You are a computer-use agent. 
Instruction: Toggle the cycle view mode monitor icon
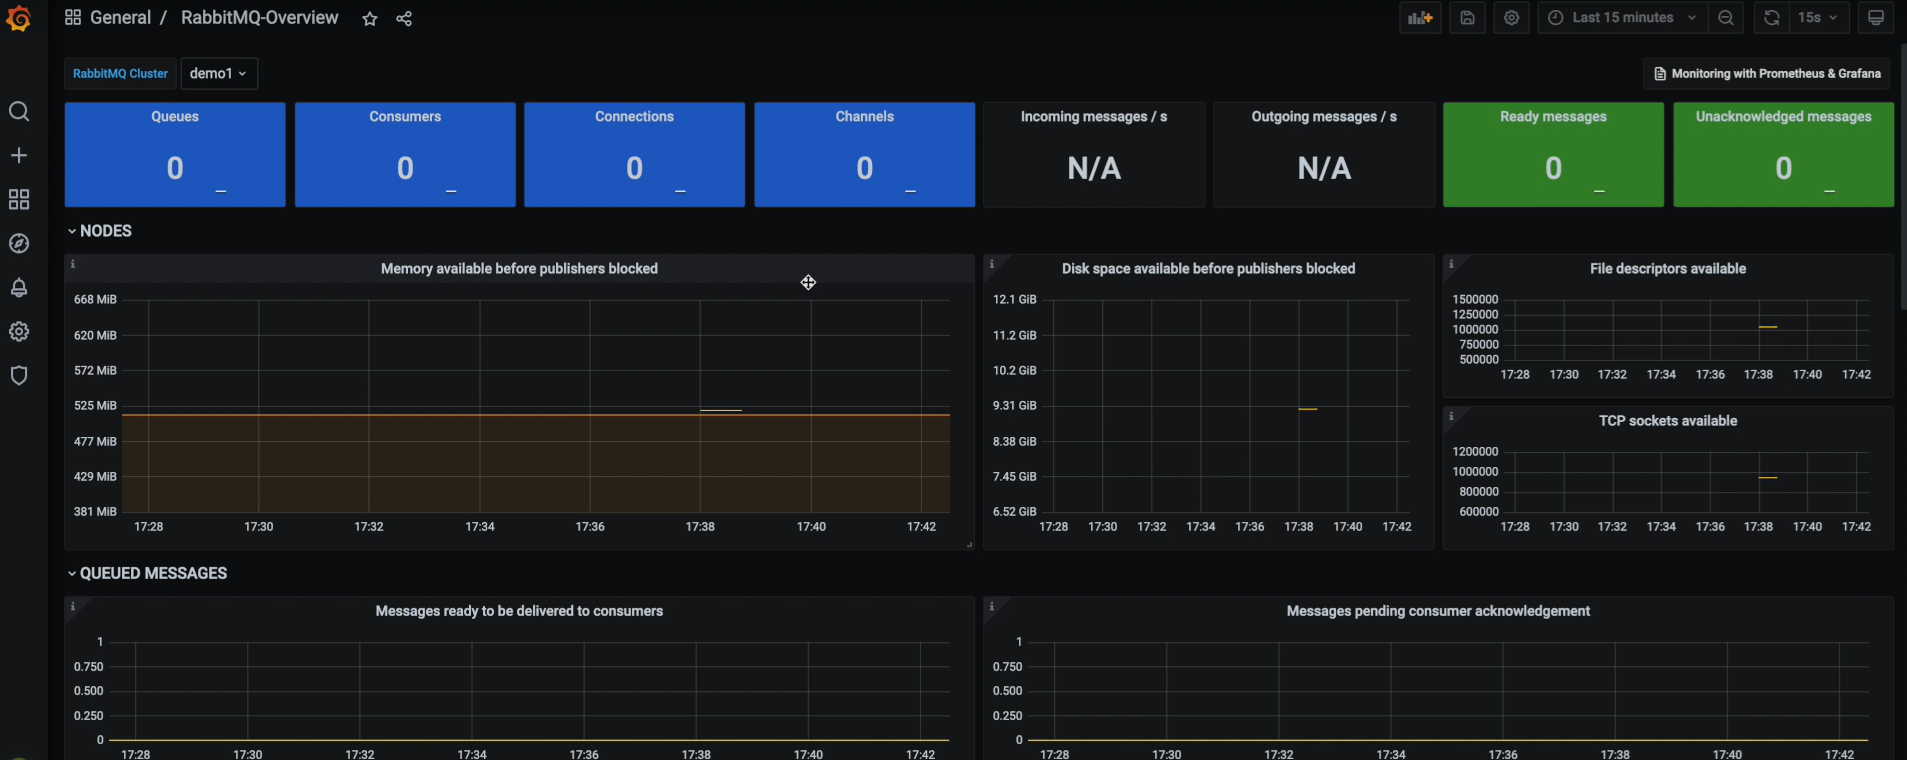click(1876, 18)
